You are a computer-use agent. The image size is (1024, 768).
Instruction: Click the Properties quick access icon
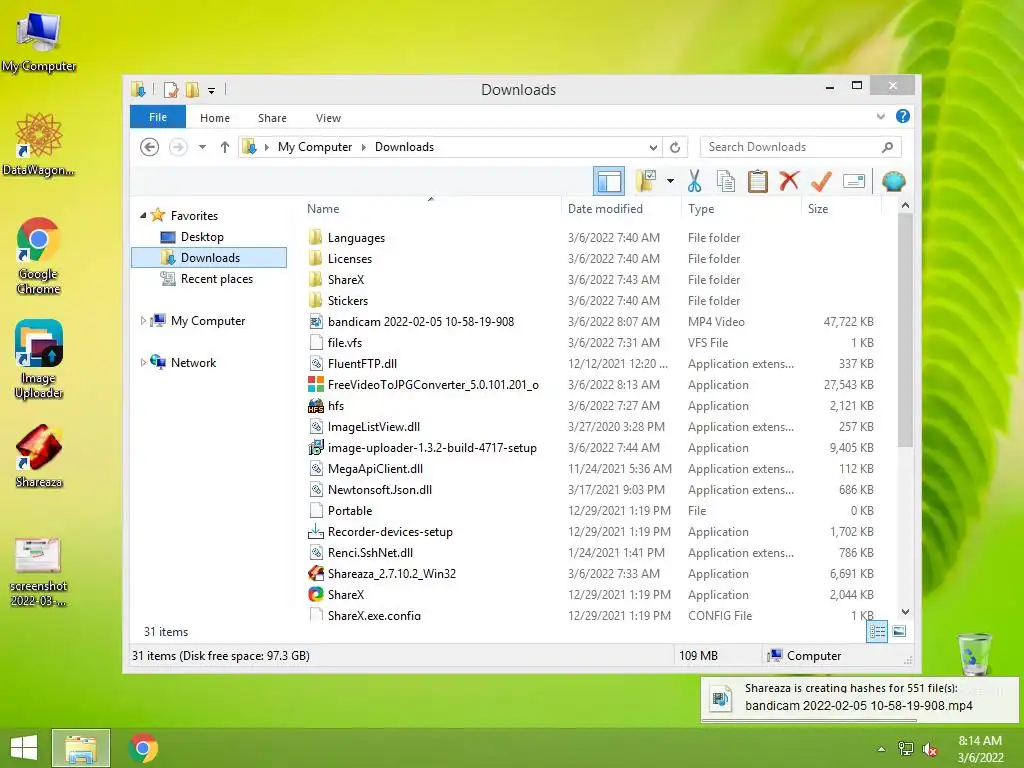[x=170, y=89]
